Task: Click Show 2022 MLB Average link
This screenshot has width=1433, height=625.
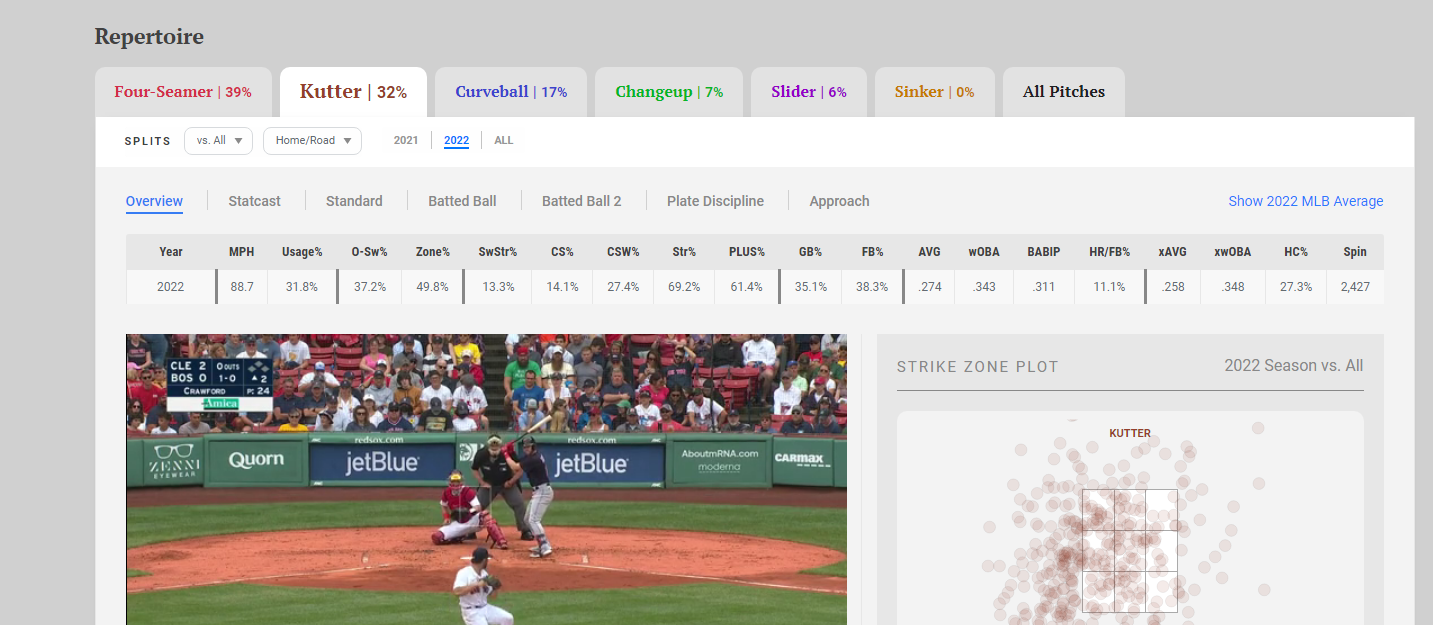Action: [x=1306, y=201]
